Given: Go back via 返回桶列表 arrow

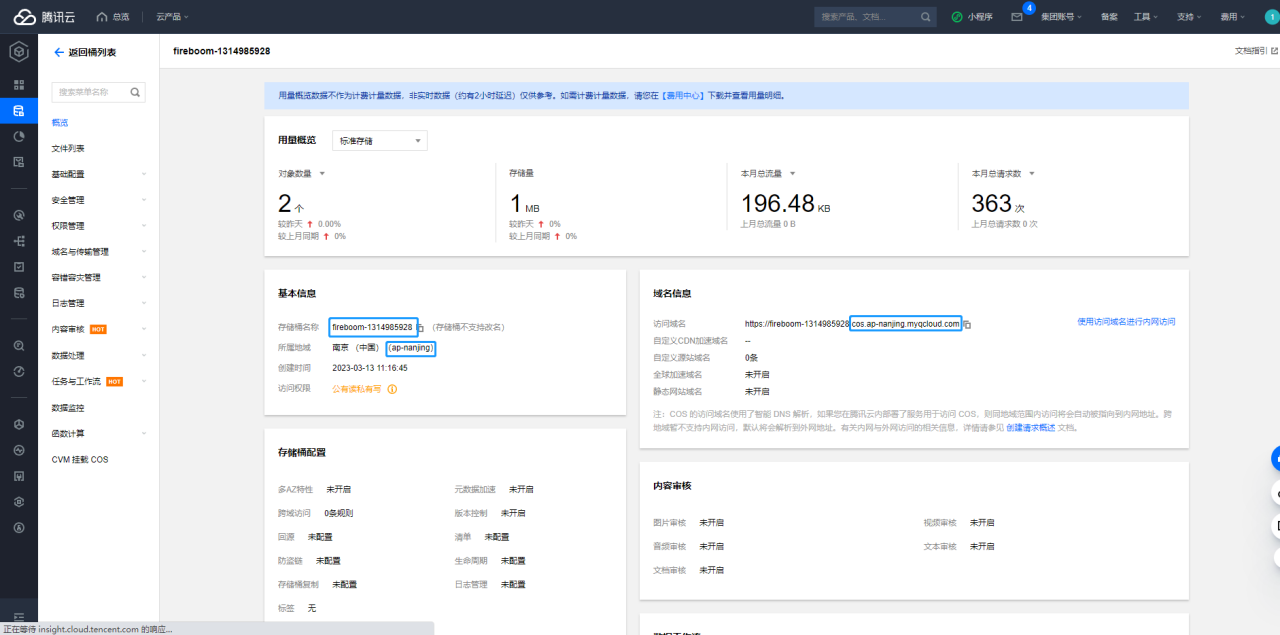Looking at the screenshot, I should pos(59,52).
